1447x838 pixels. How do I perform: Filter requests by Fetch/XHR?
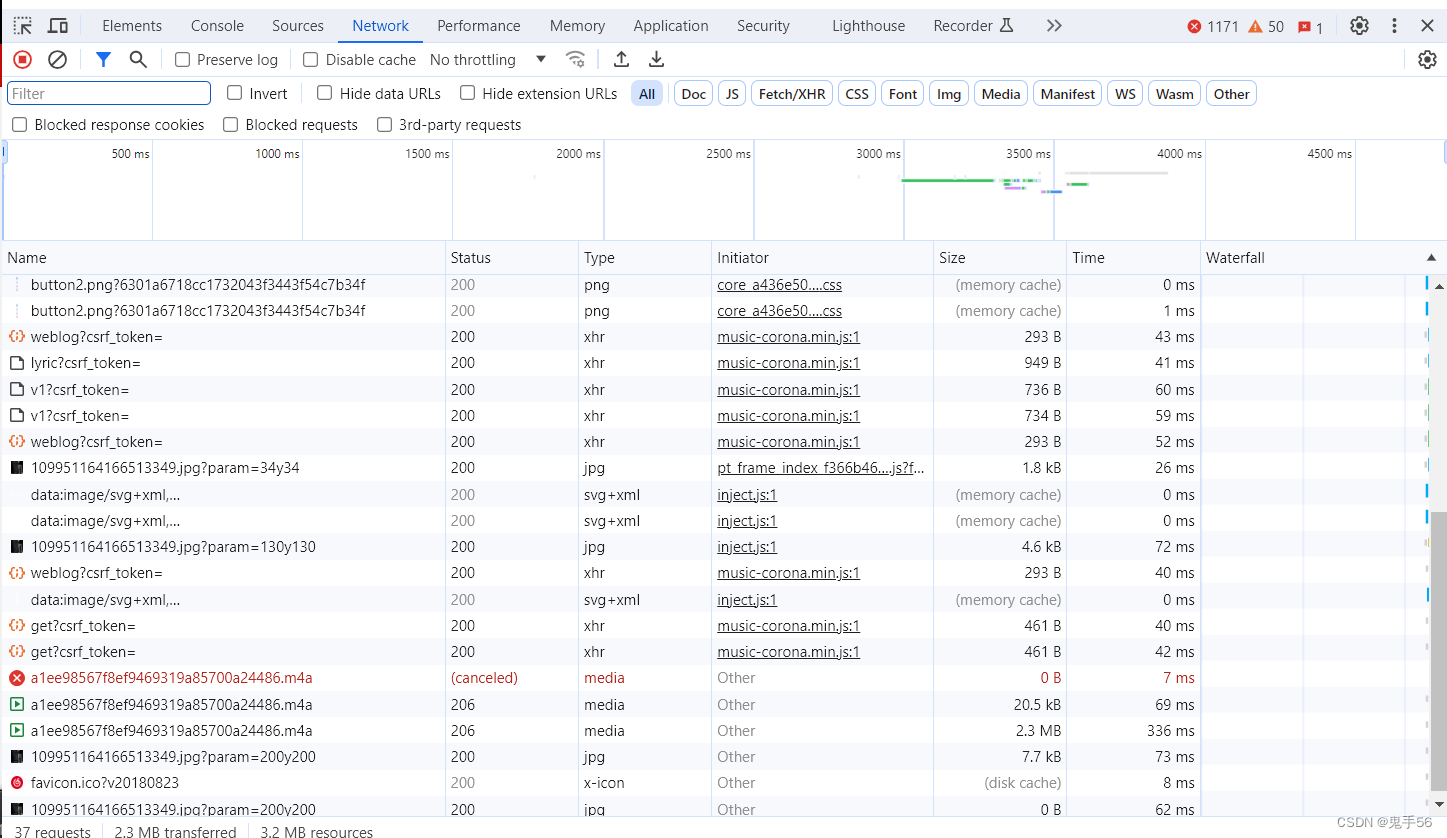[x=792, y=94]
